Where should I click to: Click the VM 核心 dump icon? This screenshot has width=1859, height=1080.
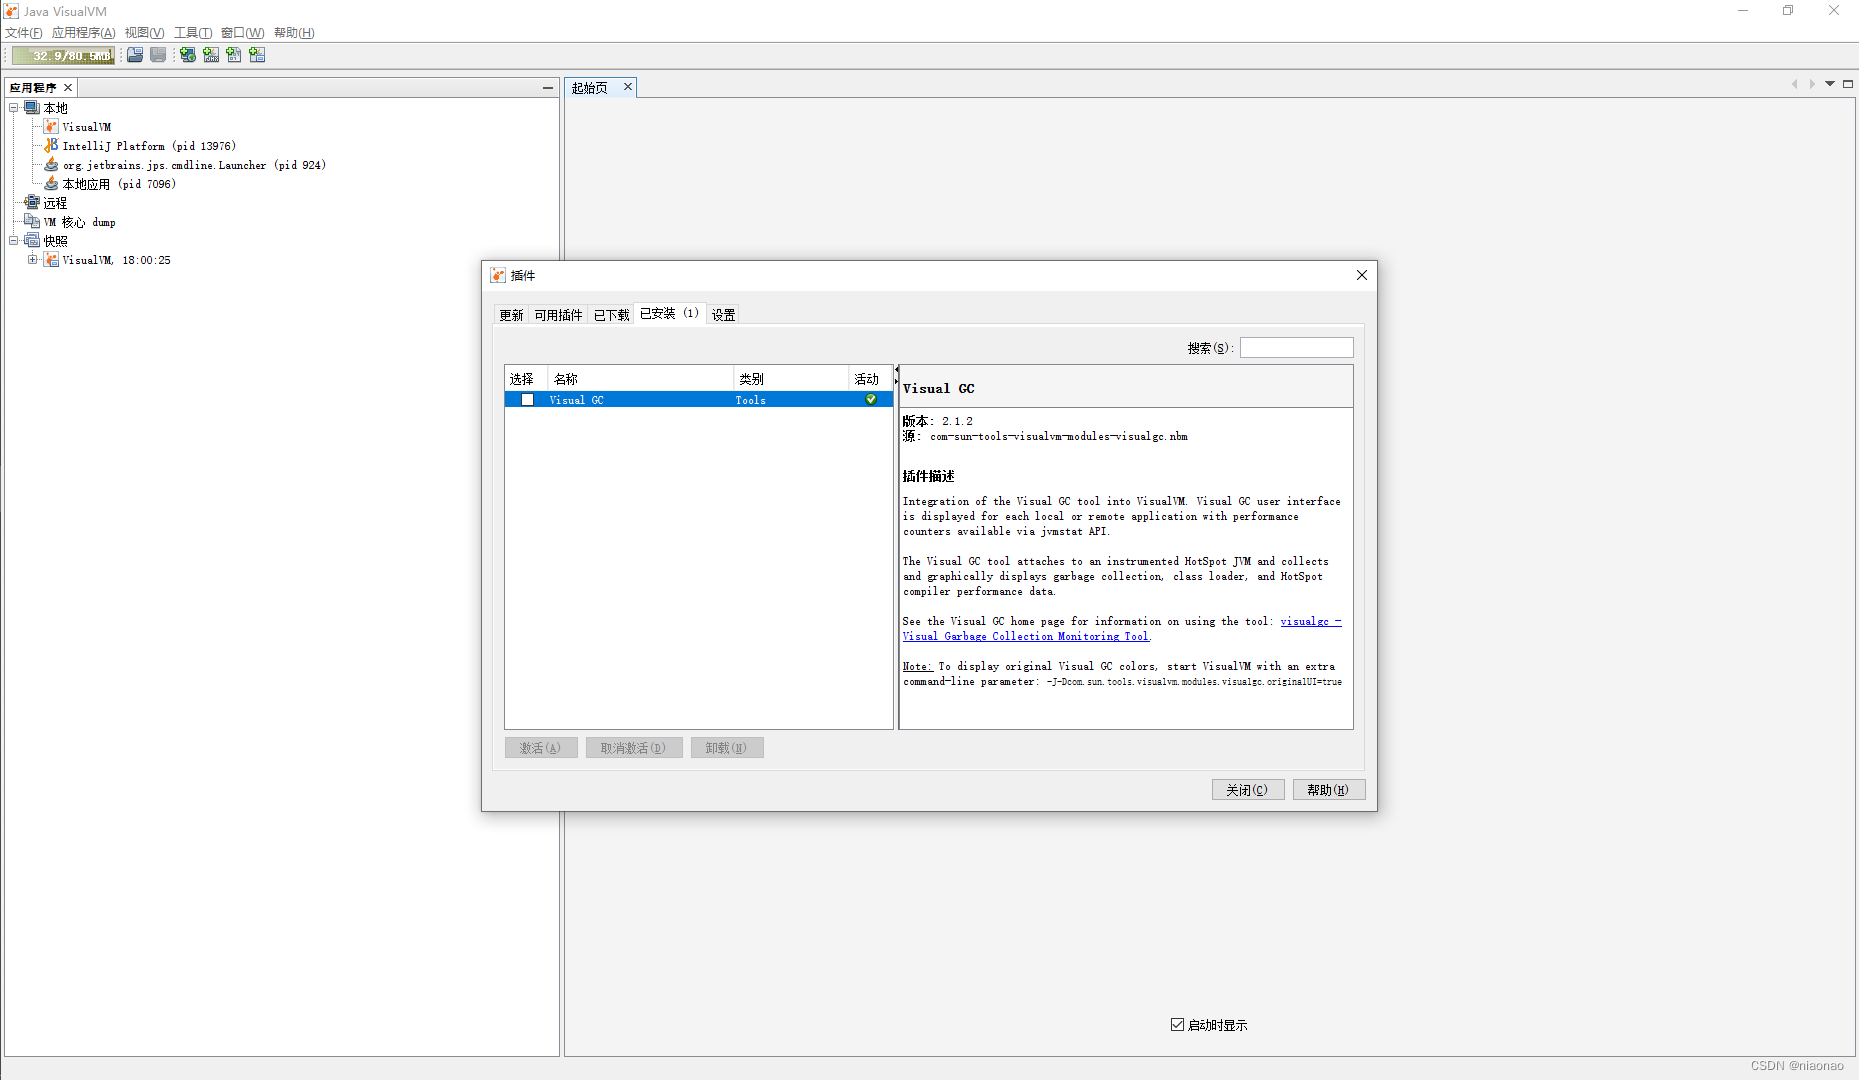(32, 221)
